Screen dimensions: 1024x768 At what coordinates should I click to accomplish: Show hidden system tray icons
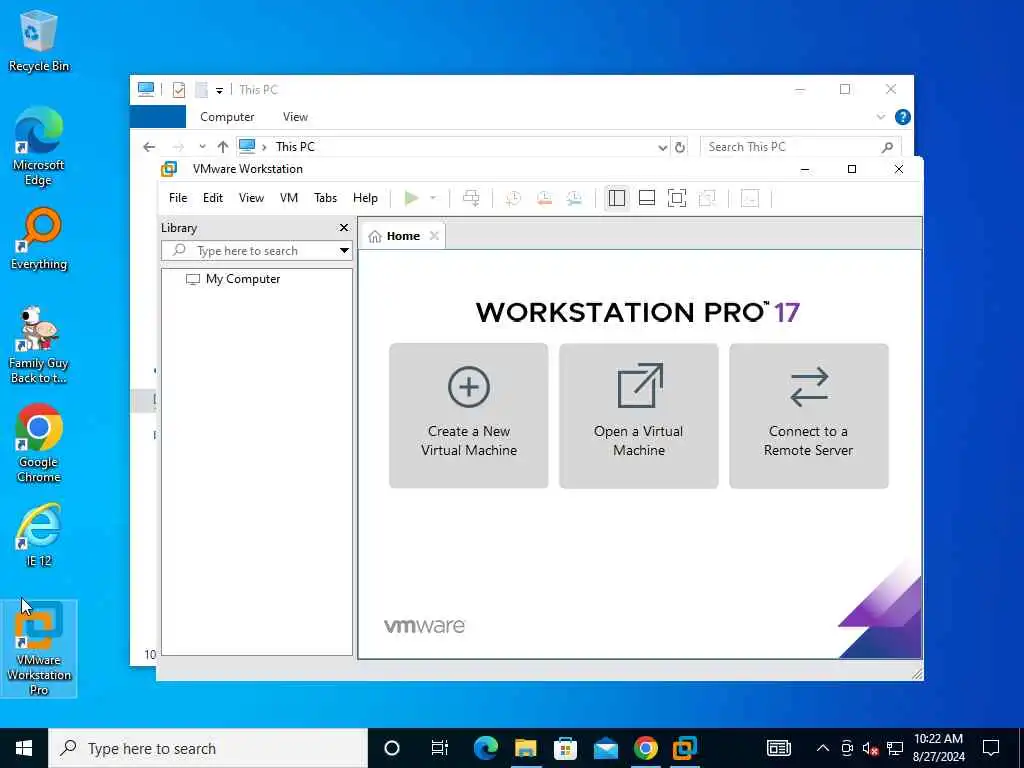(x=823, y=748)
